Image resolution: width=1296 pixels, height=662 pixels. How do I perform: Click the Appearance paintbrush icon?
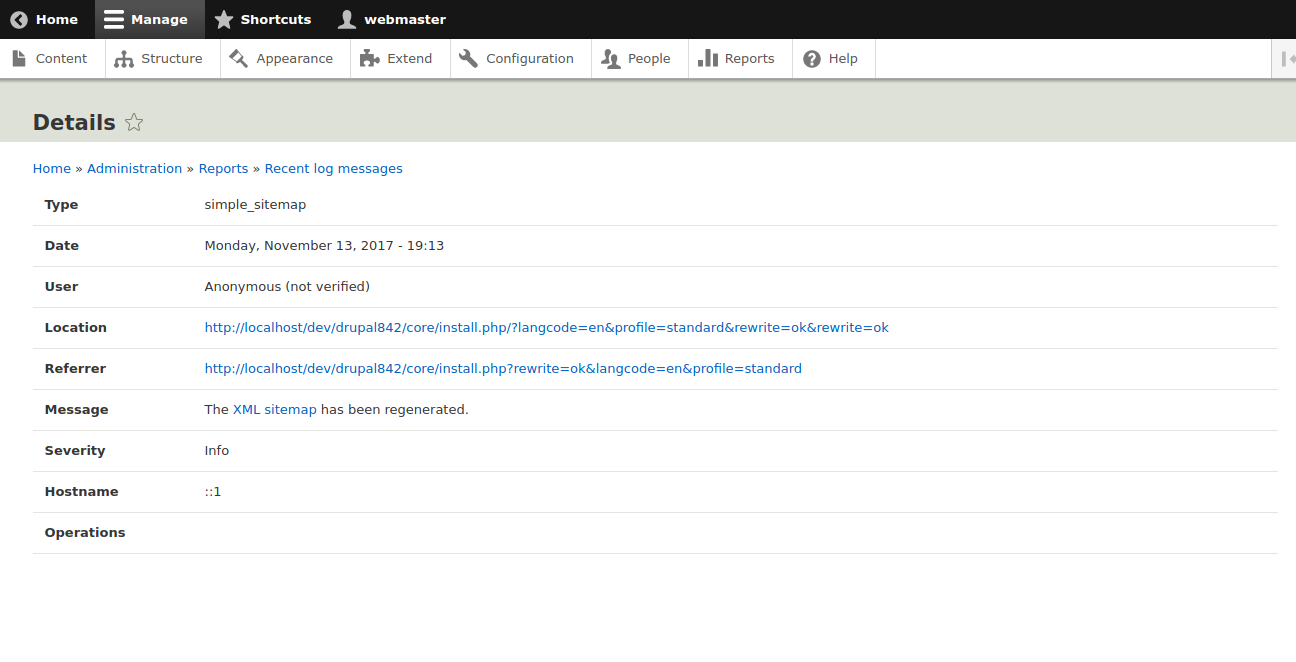[238, 58]
